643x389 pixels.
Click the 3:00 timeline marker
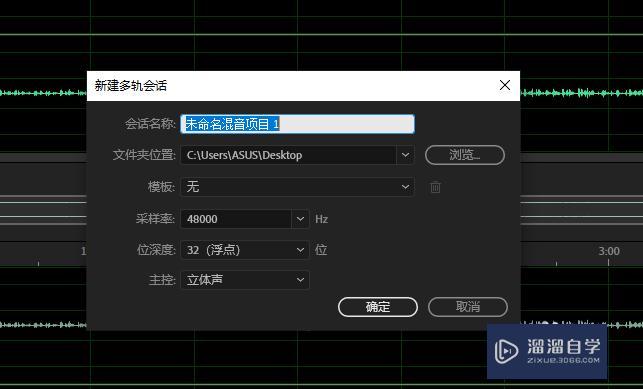click(x=609, y=251)
